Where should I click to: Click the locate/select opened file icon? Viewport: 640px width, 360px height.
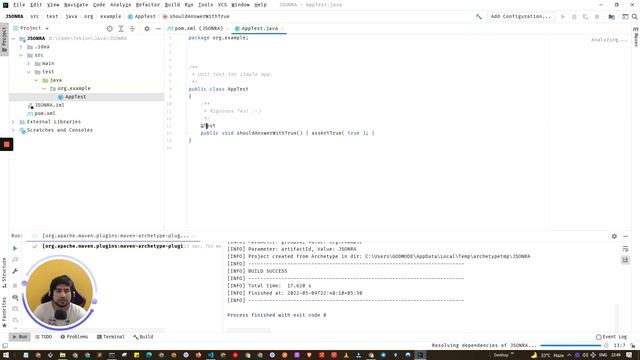tap(109, 29)
